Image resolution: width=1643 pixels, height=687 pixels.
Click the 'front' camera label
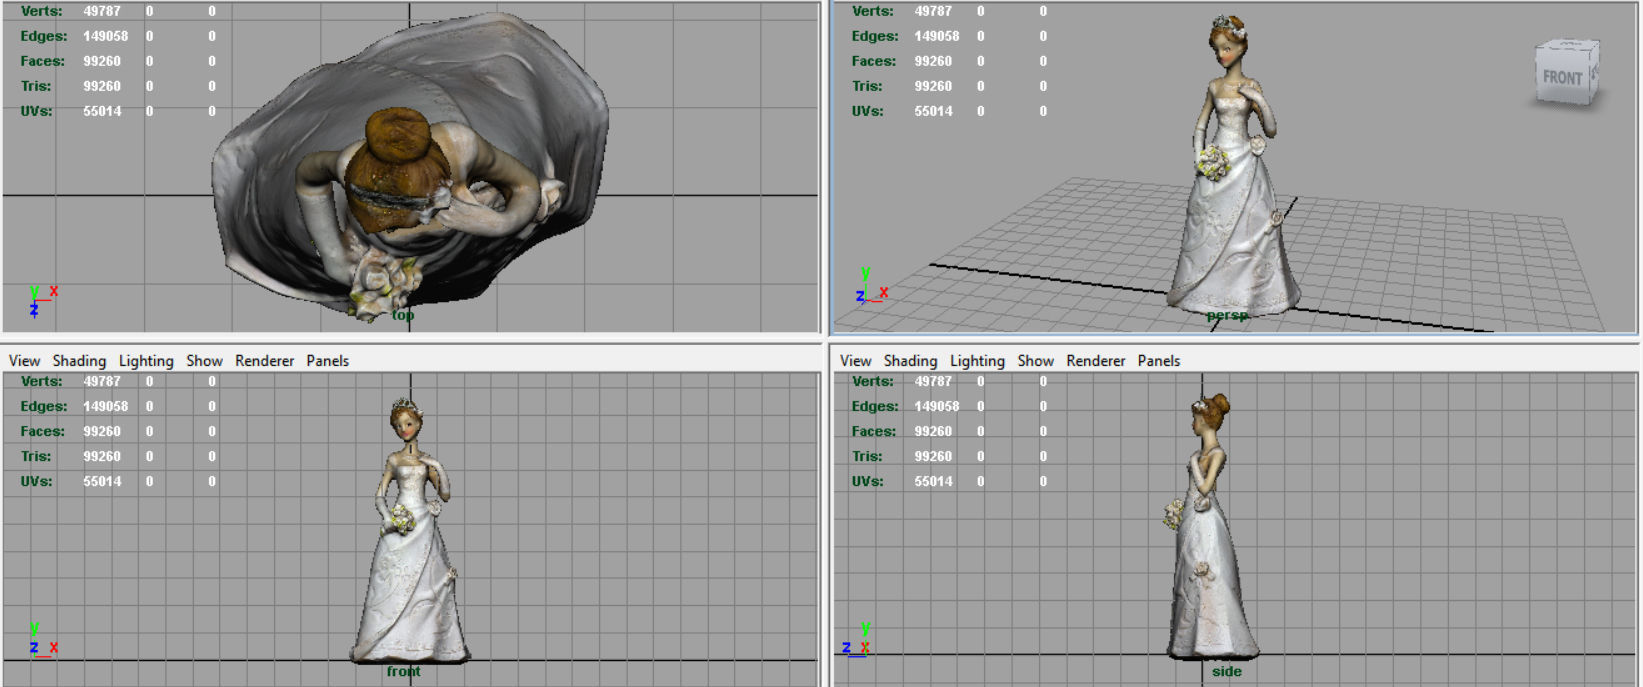click(404, 671)
